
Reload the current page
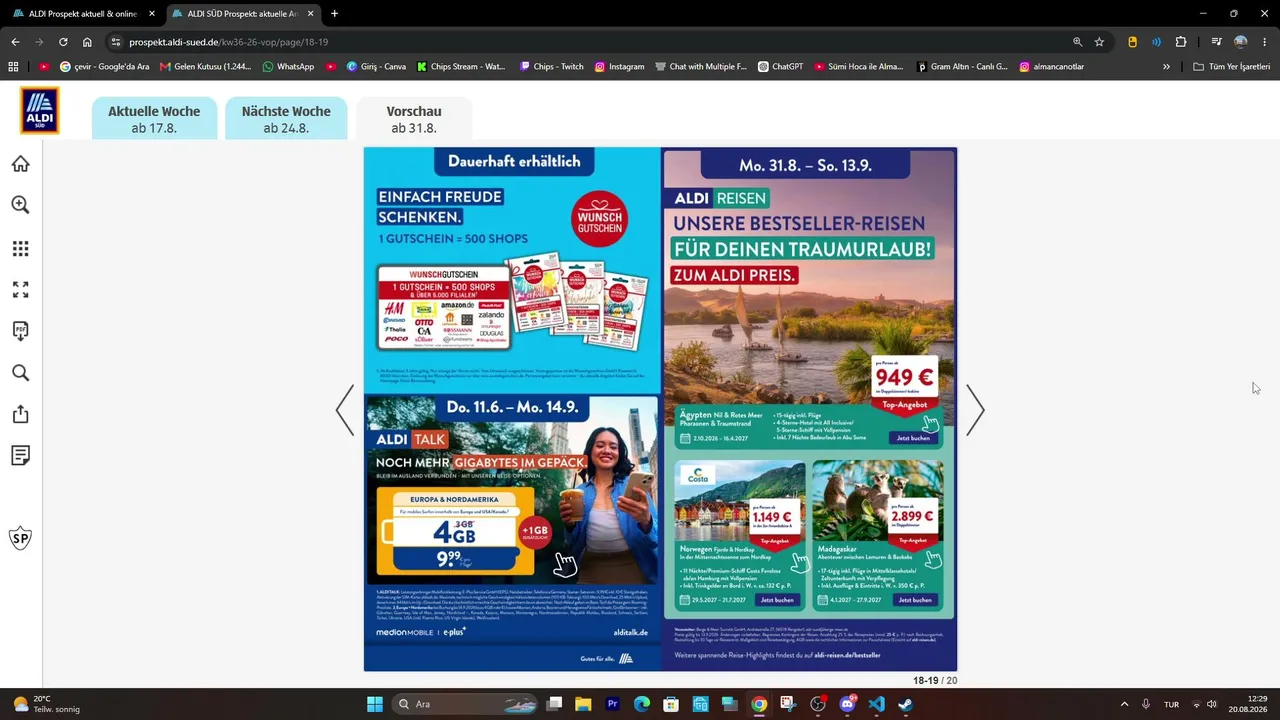pyautogui.click(x=63, y=42)
